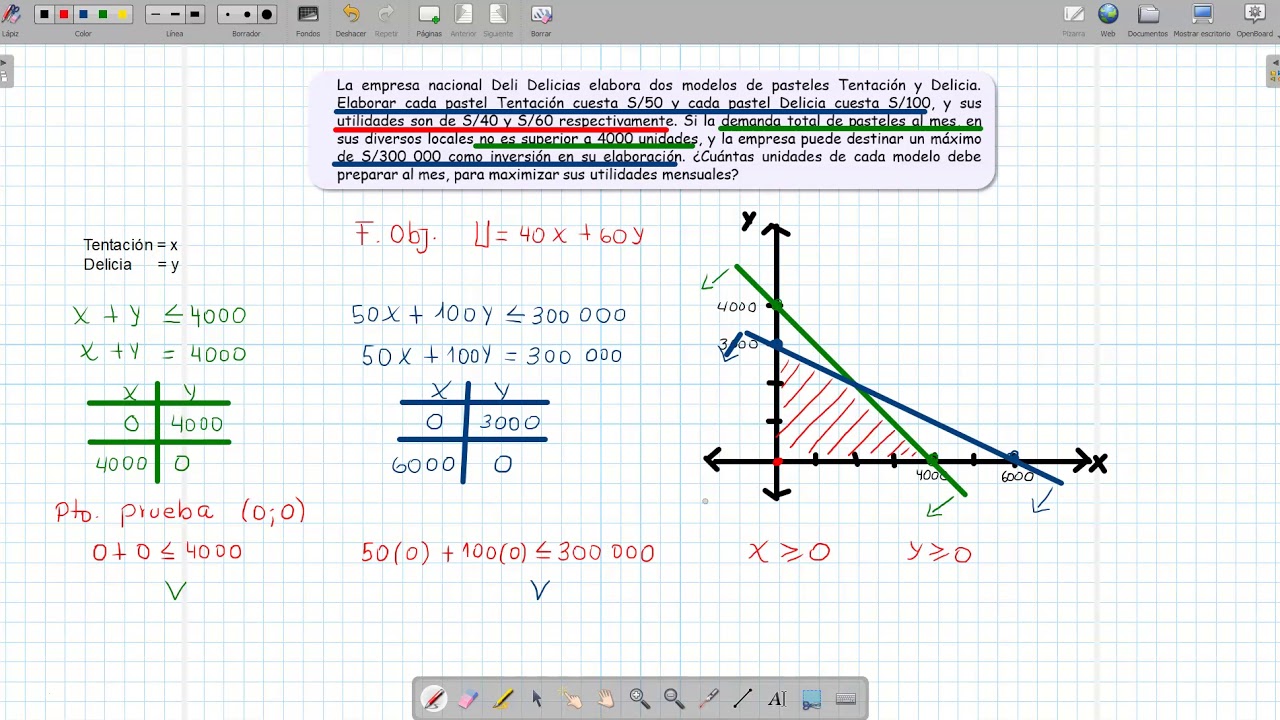Screen dimensions: 1280x720
Task: Select the medium eraser size
Action: coord(247,14)
